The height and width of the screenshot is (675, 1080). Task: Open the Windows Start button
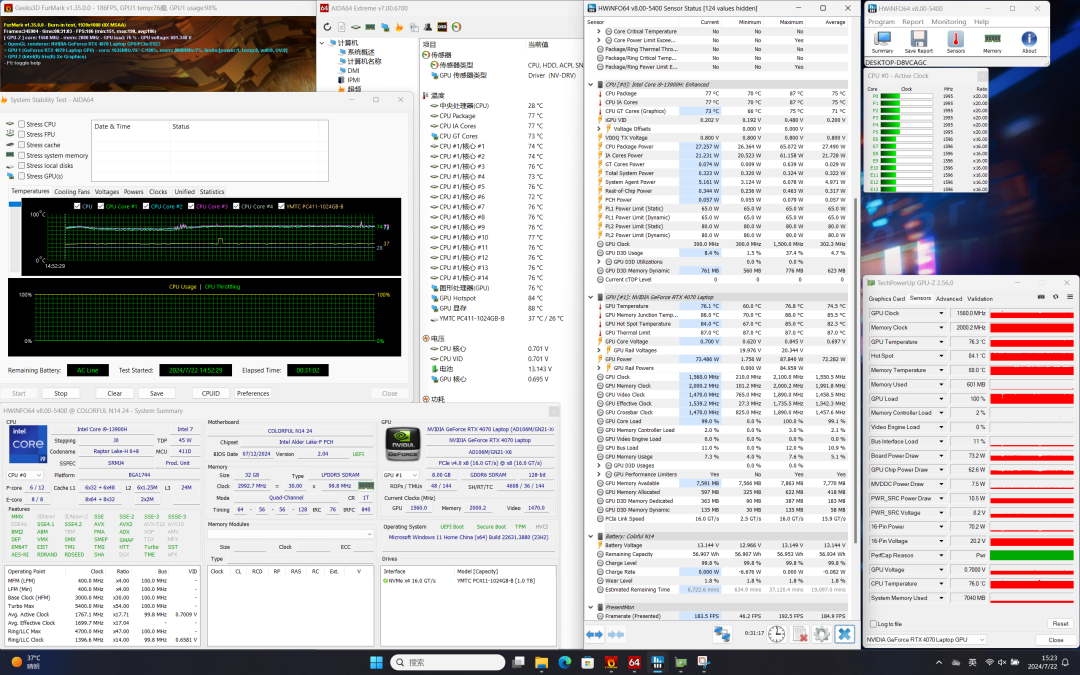(377, 662)
